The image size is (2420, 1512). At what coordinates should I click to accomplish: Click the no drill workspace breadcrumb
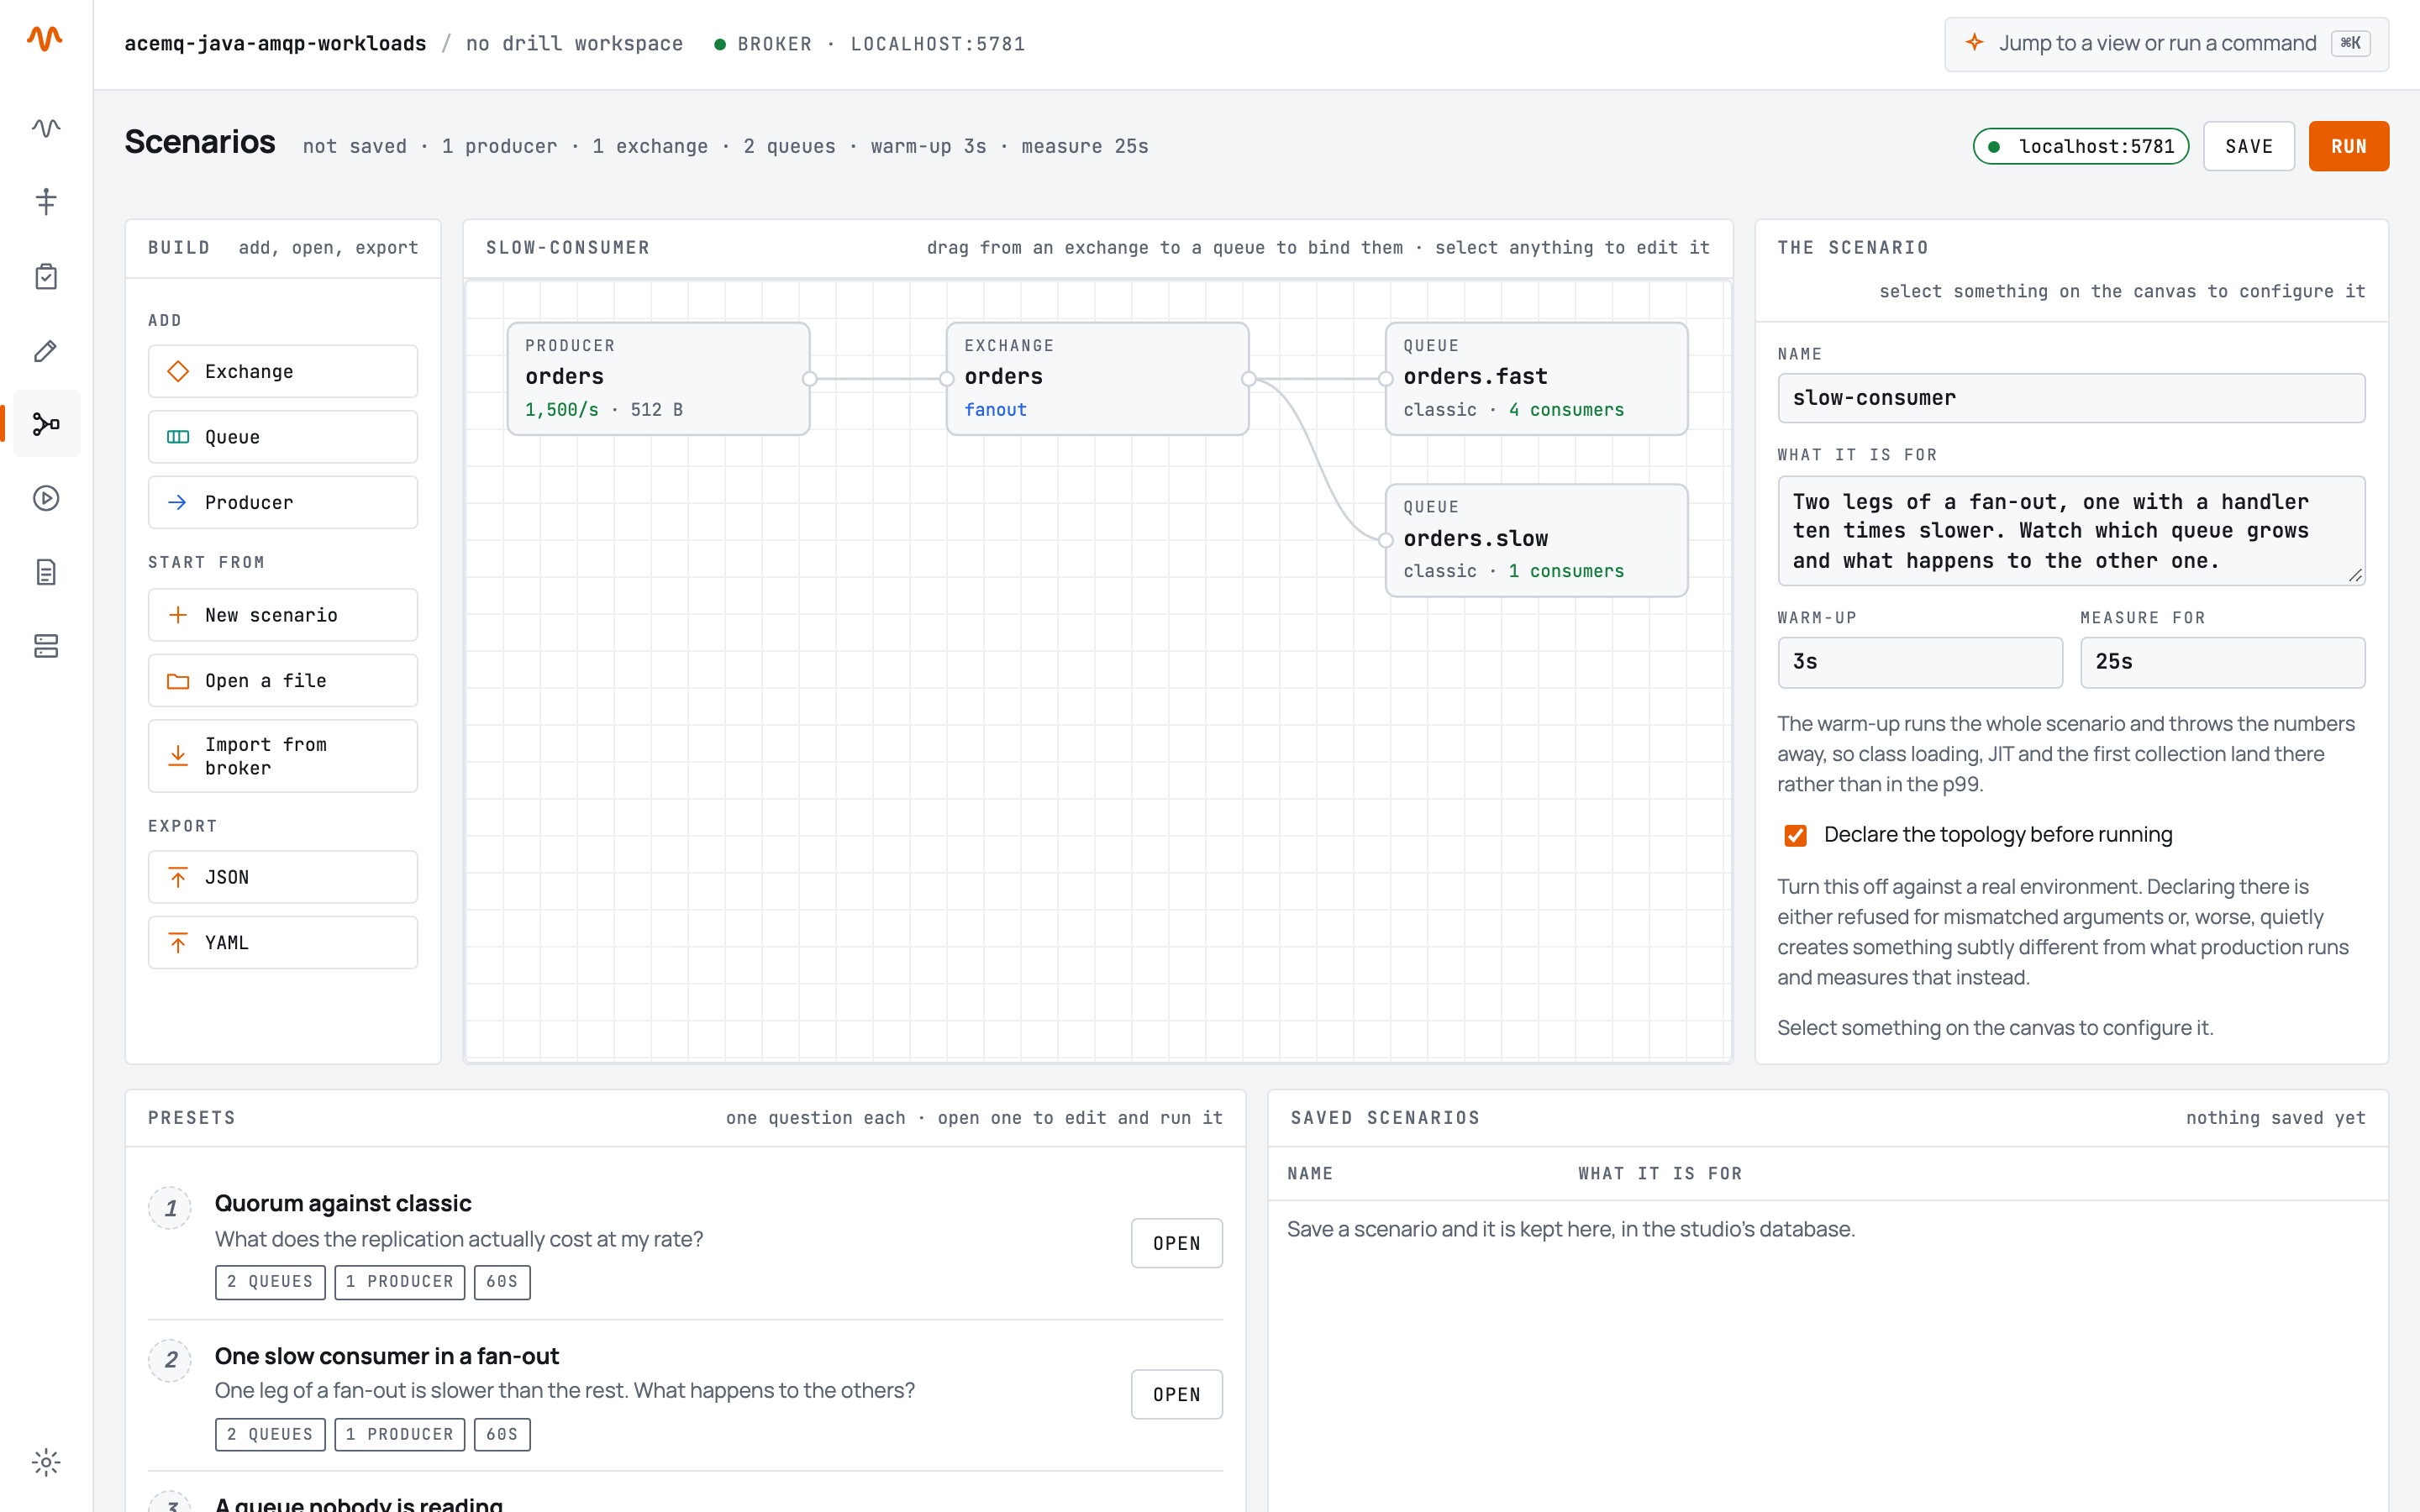pyautogui.click(x=574, y=43)
